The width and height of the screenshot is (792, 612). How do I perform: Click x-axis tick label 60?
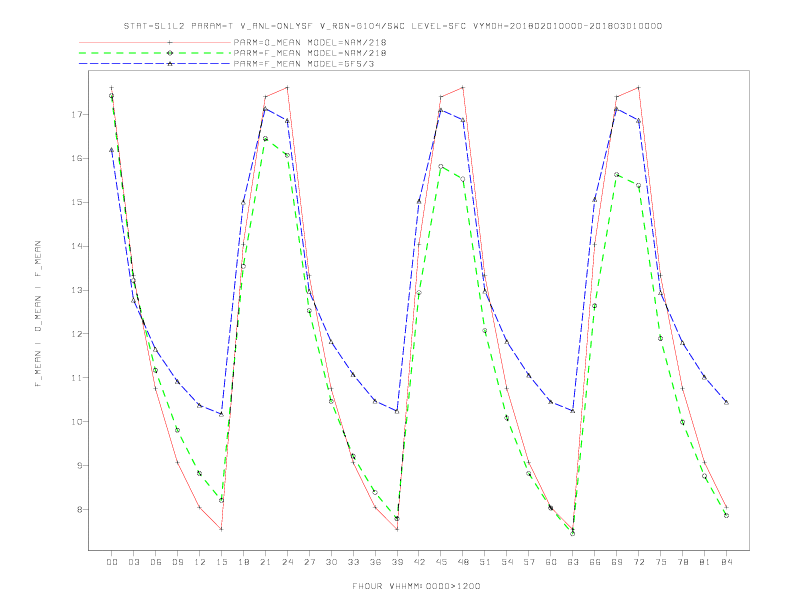pos(551,562)
